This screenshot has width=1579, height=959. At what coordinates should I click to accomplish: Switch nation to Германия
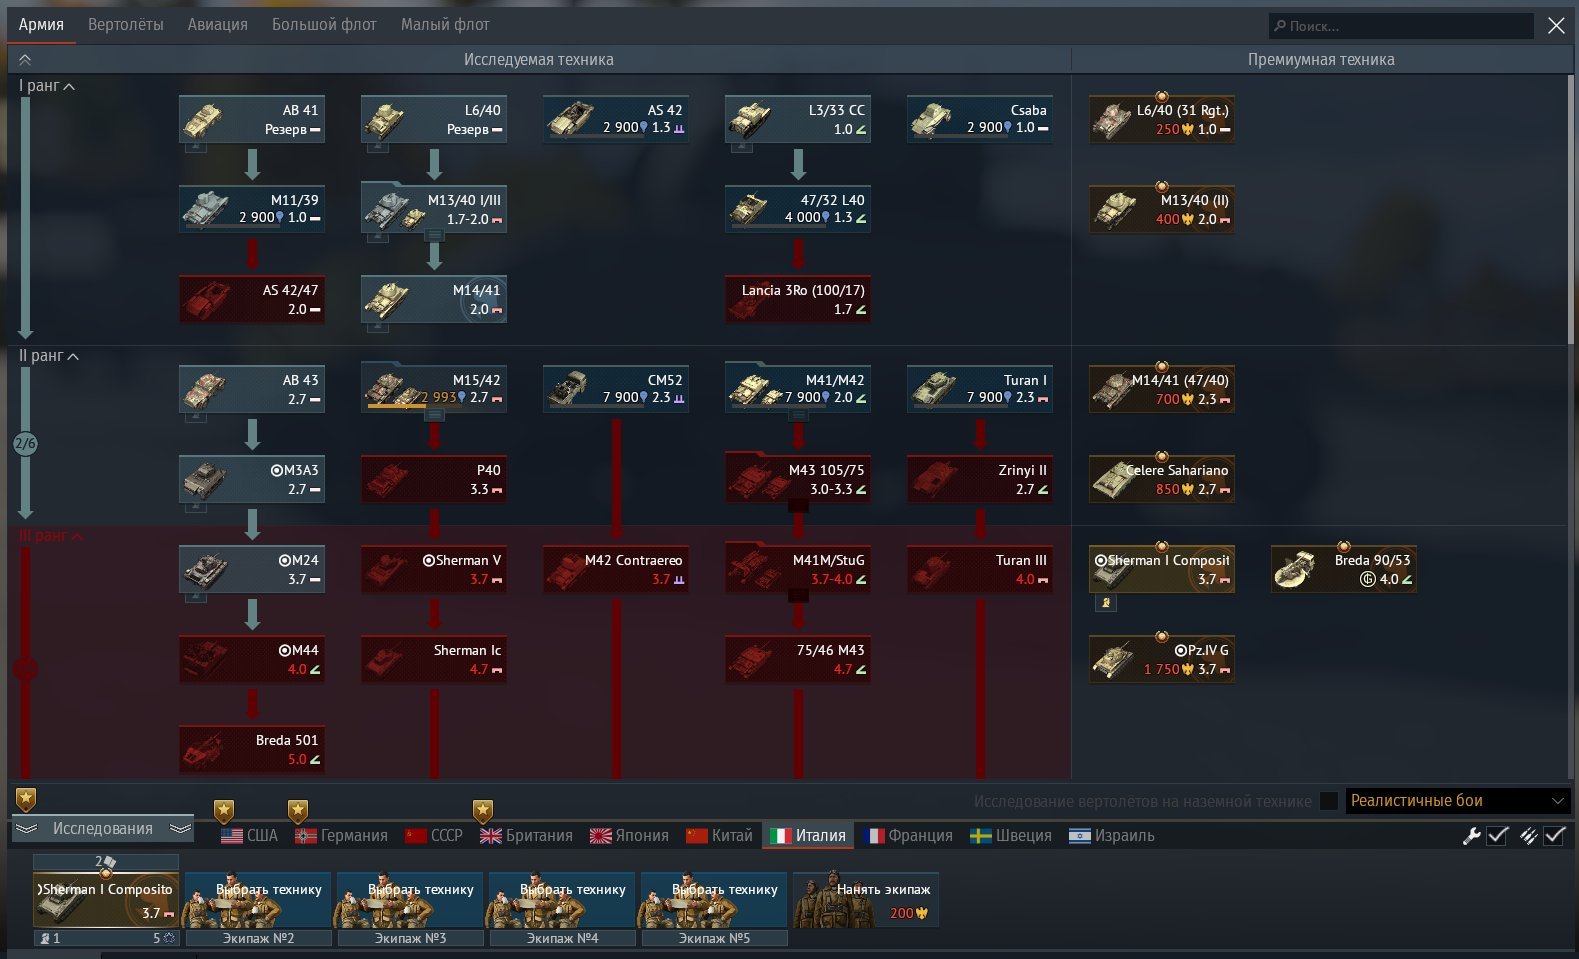[342, 836]
